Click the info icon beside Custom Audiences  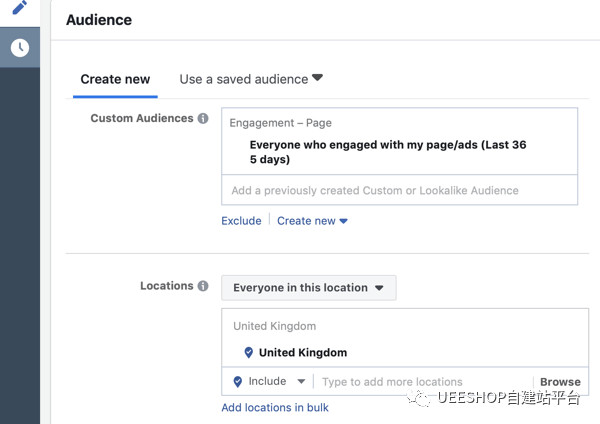coord(203,119)
